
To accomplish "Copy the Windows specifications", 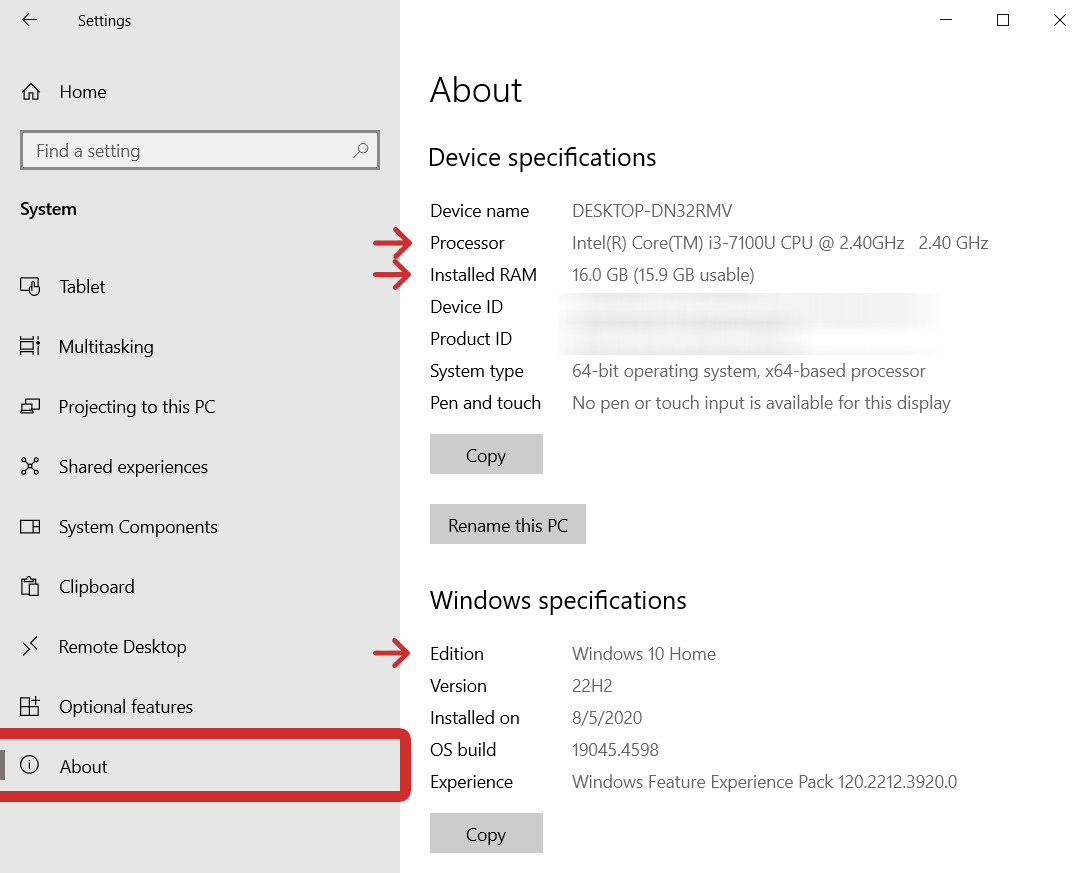I will pyautogui.click(x=486, y=834).
